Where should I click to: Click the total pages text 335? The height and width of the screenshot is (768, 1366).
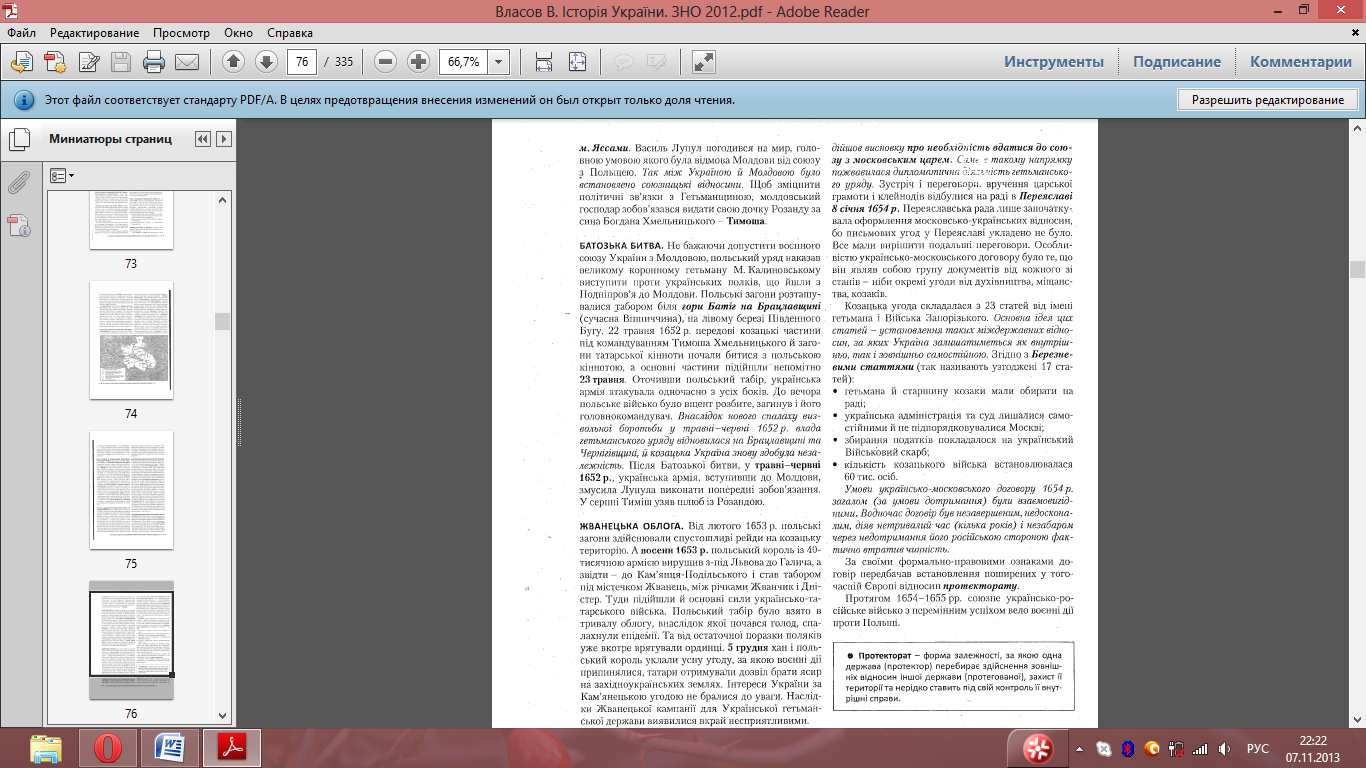[343, 61]
